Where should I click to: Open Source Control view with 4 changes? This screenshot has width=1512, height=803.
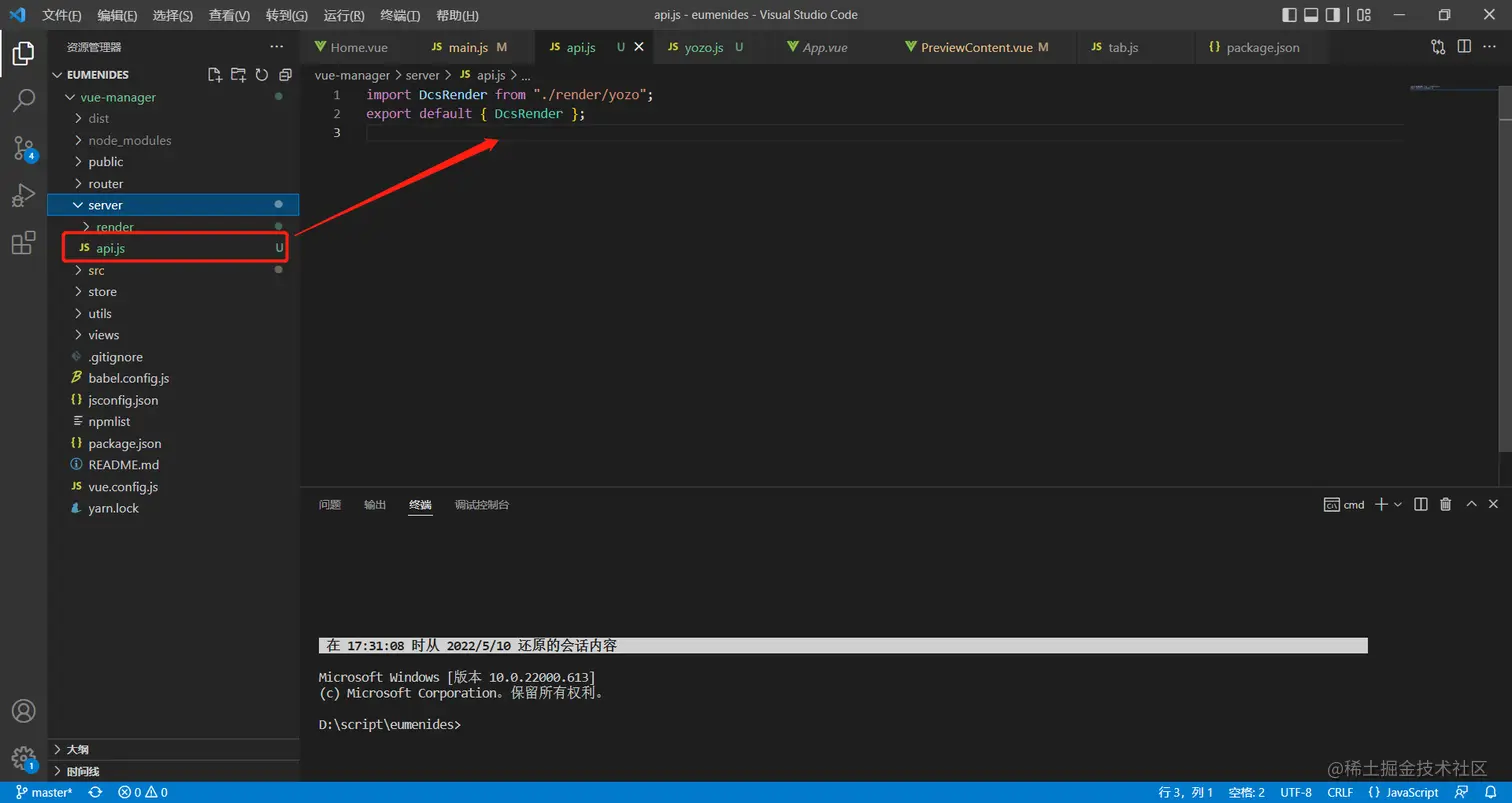click(23, 149)
